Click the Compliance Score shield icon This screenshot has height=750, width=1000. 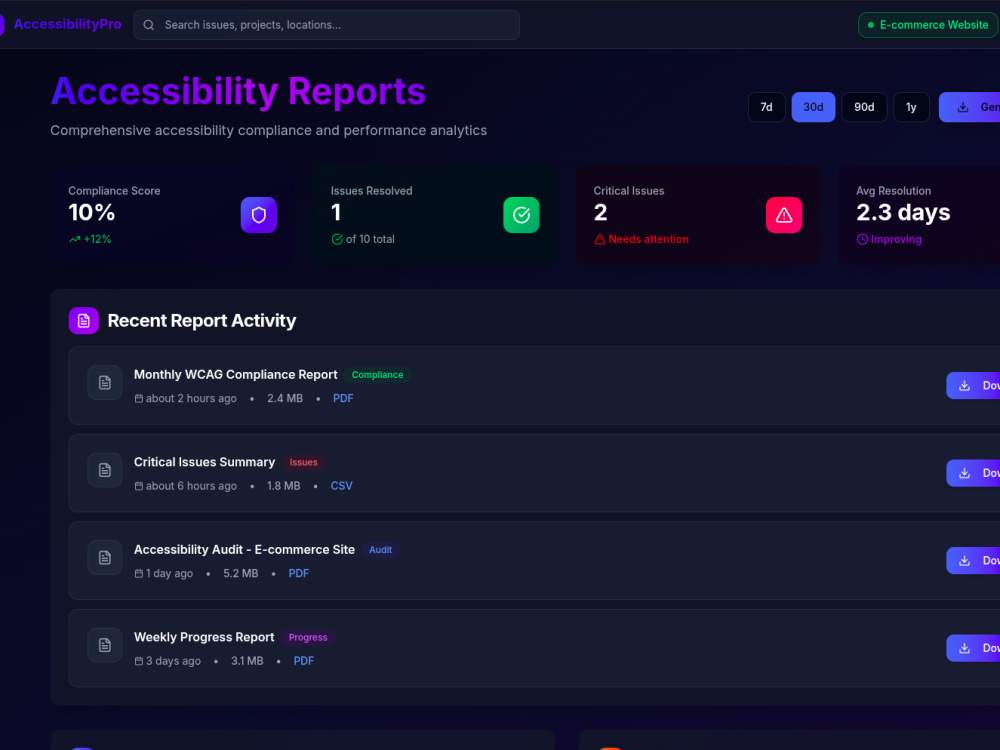pos(259,215)
